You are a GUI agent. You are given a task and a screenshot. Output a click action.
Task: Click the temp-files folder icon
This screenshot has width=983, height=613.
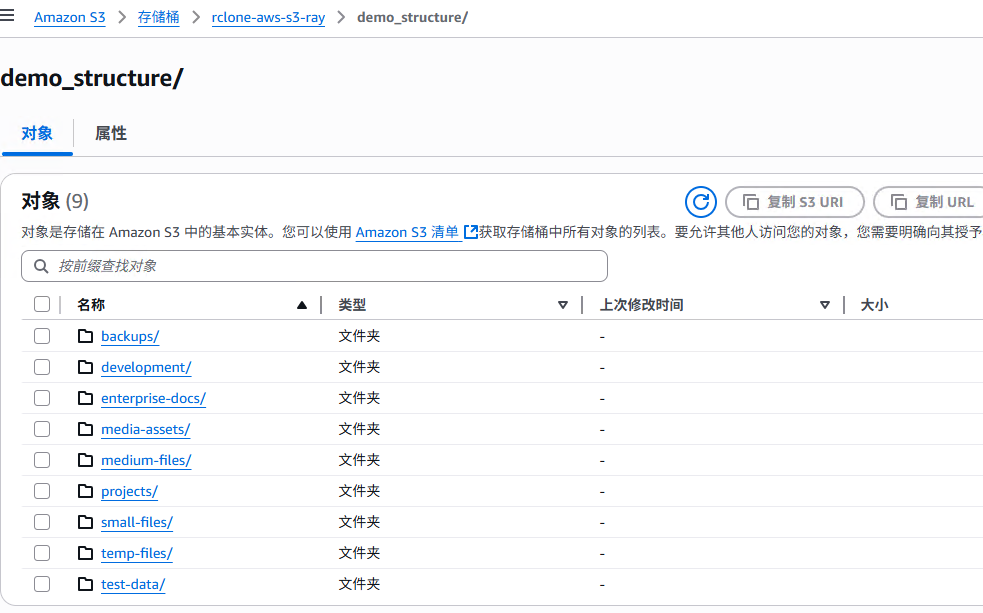tap(85, 553)
